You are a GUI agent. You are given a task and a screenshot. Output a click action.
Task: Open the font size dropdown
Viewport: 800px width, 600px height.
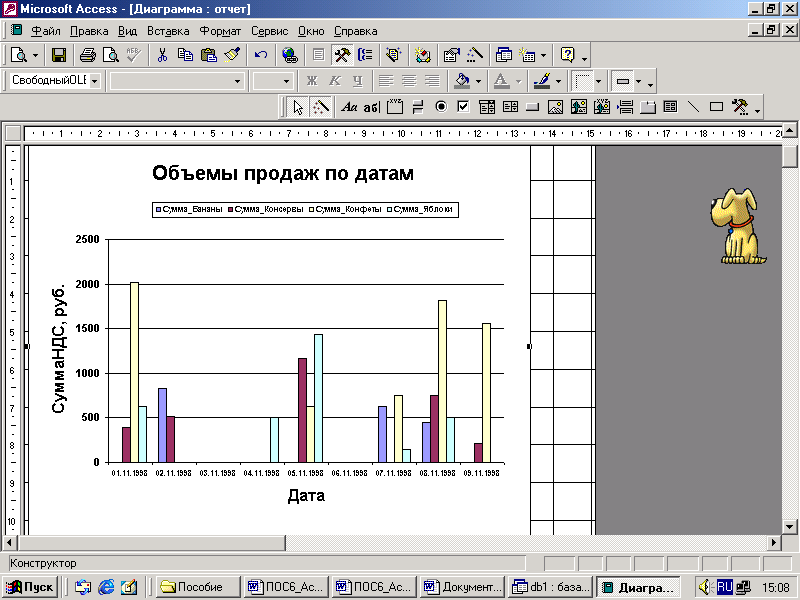tap(287, 81)
